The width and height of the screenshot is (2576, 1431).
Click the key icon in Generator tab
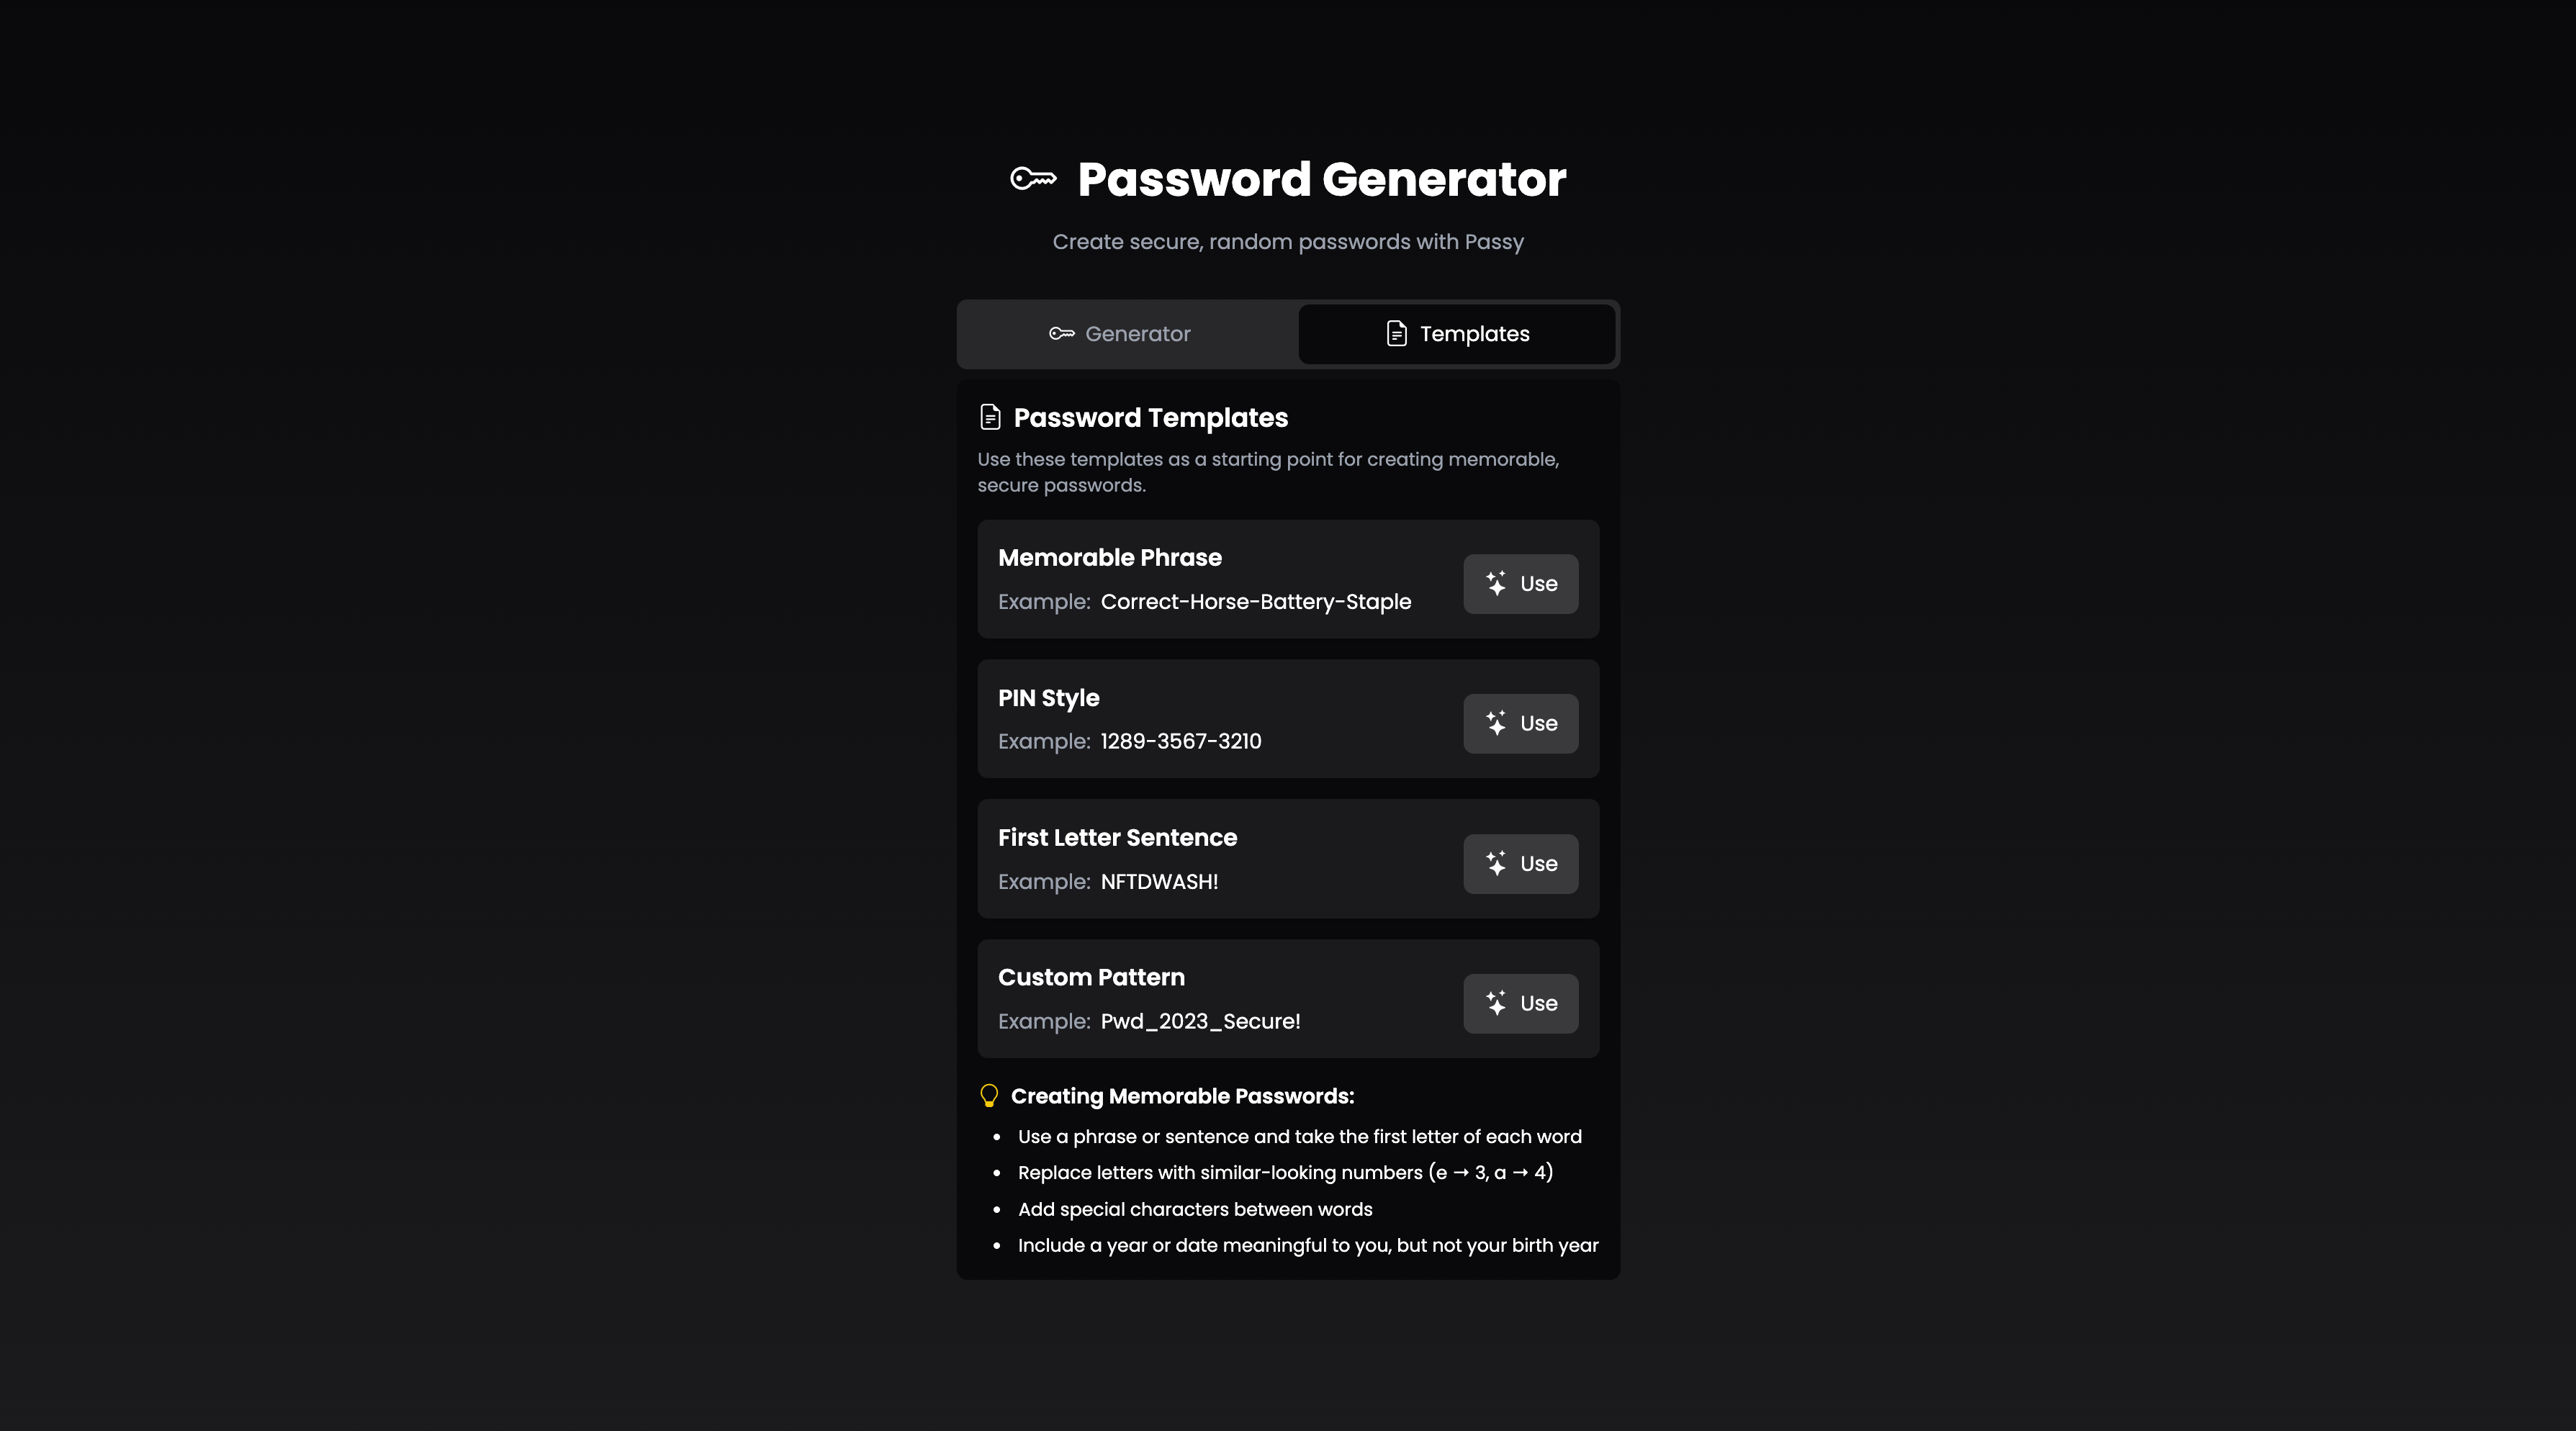(1062, 333)
